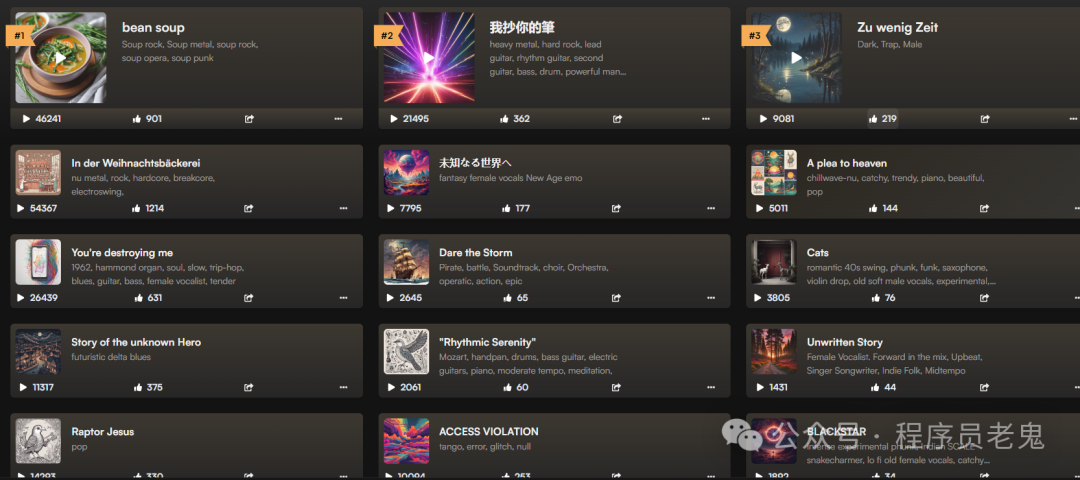Share You're destroying me track
Screen dimensions: 1080x480
coord(249,298)
